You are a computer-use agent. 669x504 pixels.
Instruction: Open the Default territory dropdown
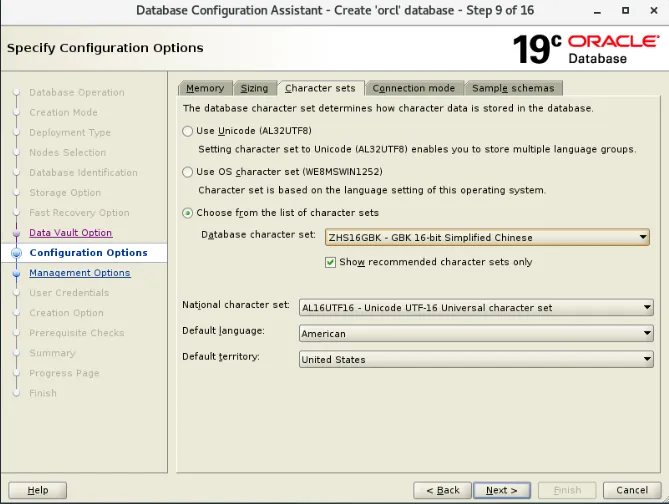pos(476,359)
